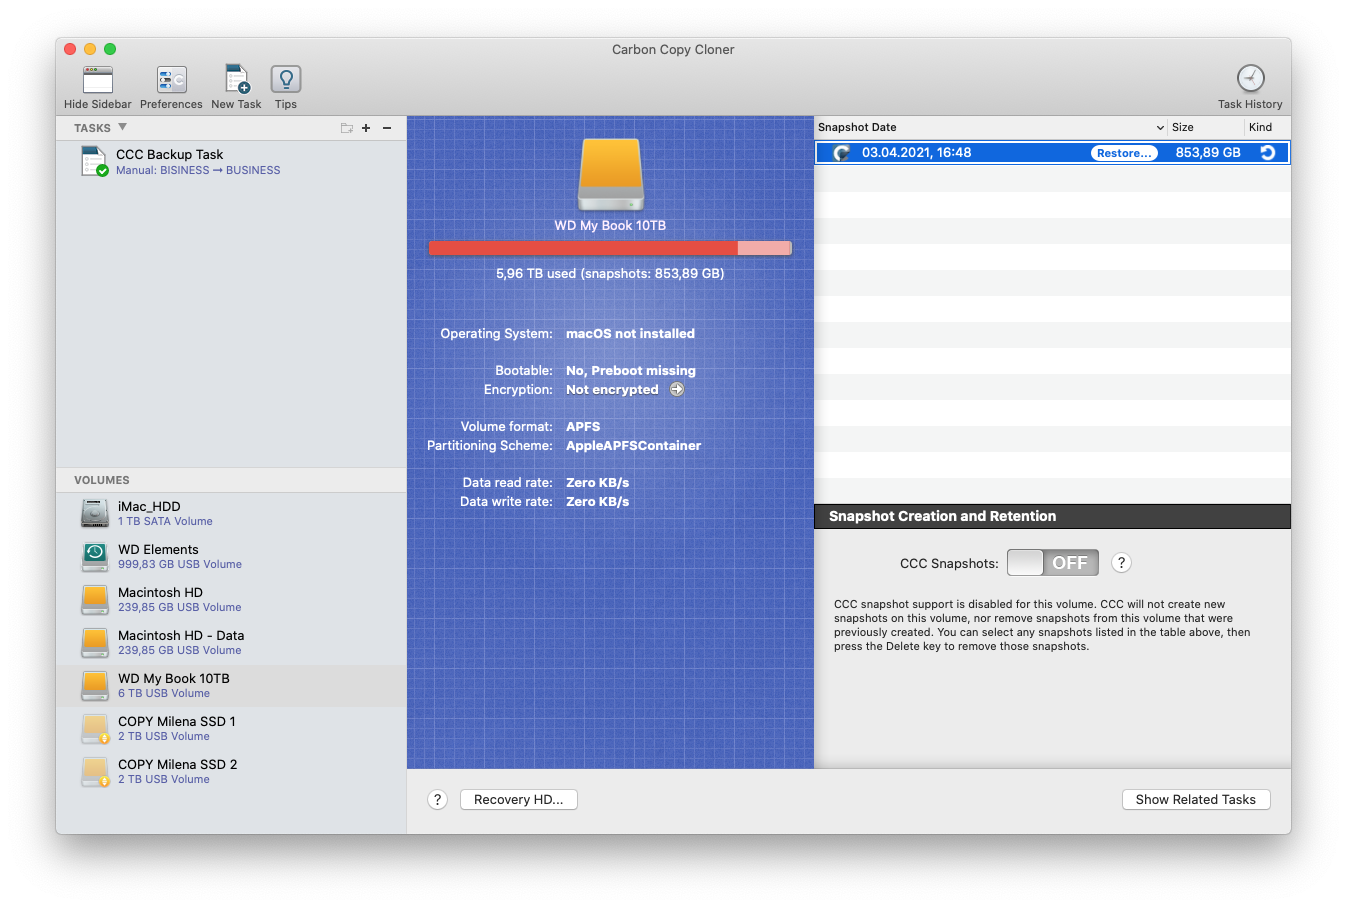Click the 853,89 GB size cell

tap(1208, 153)
